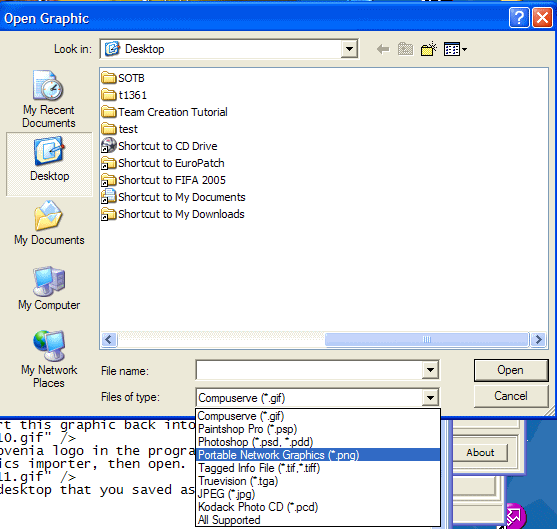
Task: Click inside the File name field
Action: (309, 370)
